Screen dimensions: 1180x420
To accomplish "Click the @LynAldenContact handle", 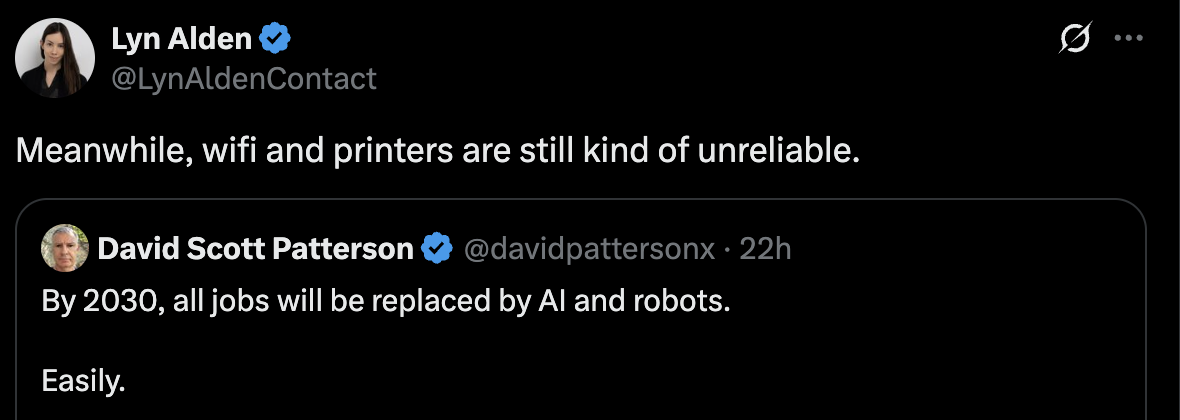I will click(x=244, y=78).
